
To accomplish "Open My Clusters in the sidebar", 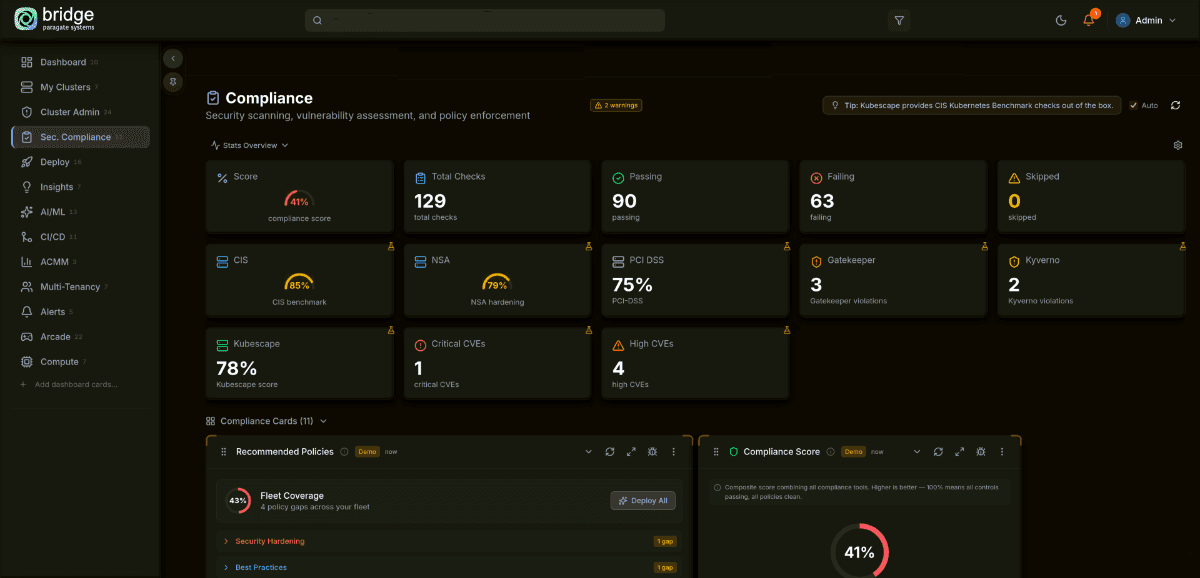I will (x=80, y=87).
